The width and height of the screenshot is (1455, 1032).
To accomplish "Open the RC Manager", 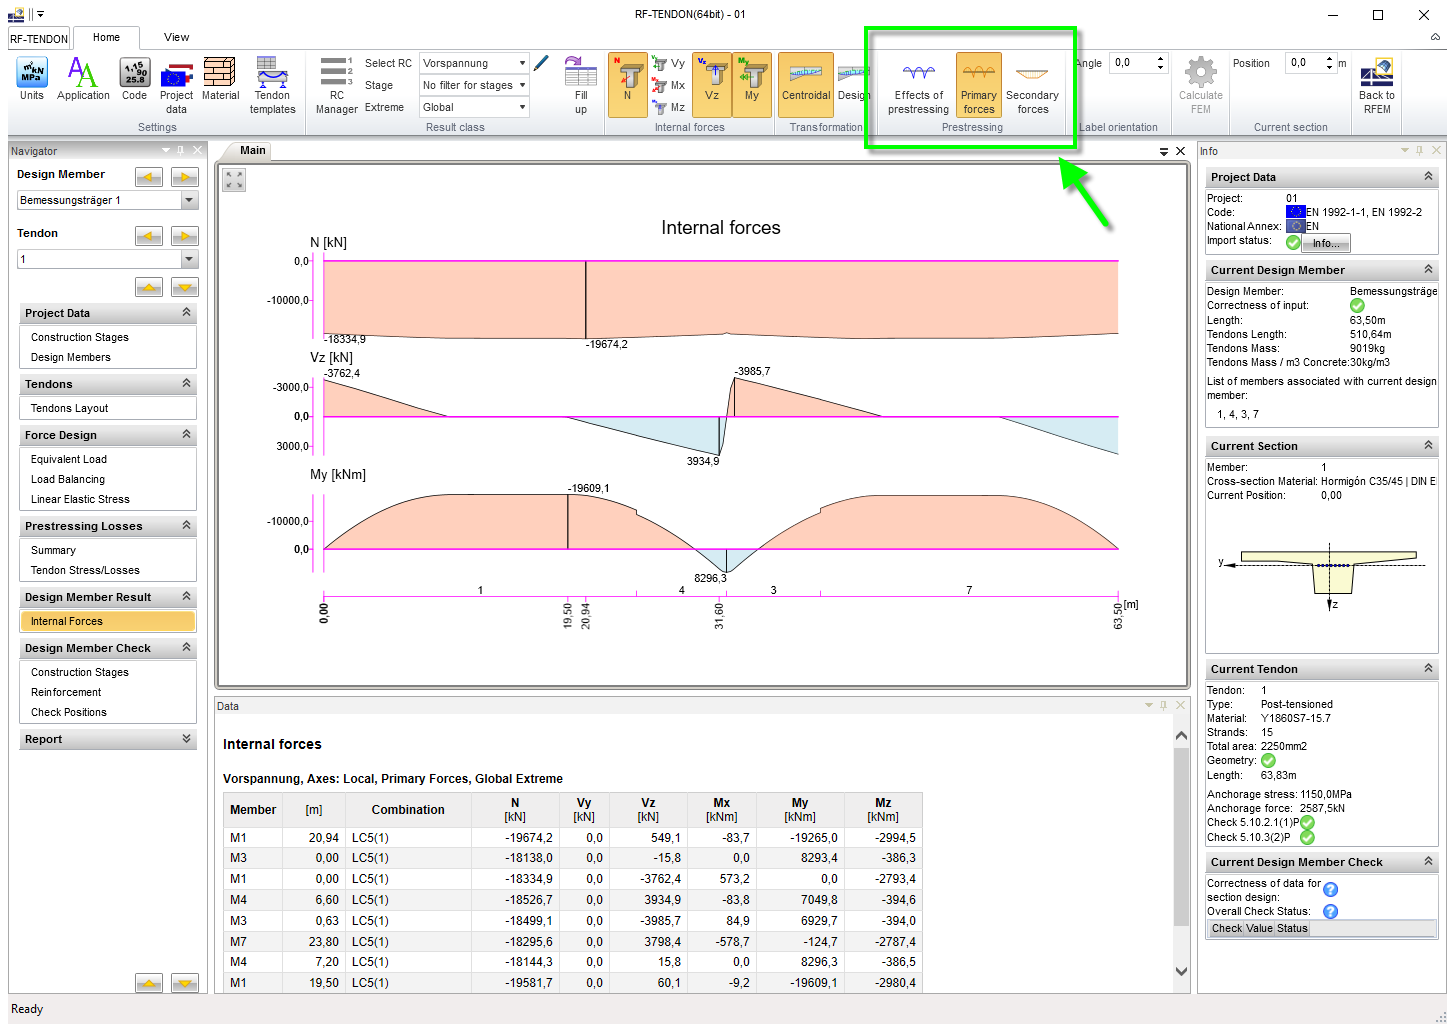I will 337,86.
